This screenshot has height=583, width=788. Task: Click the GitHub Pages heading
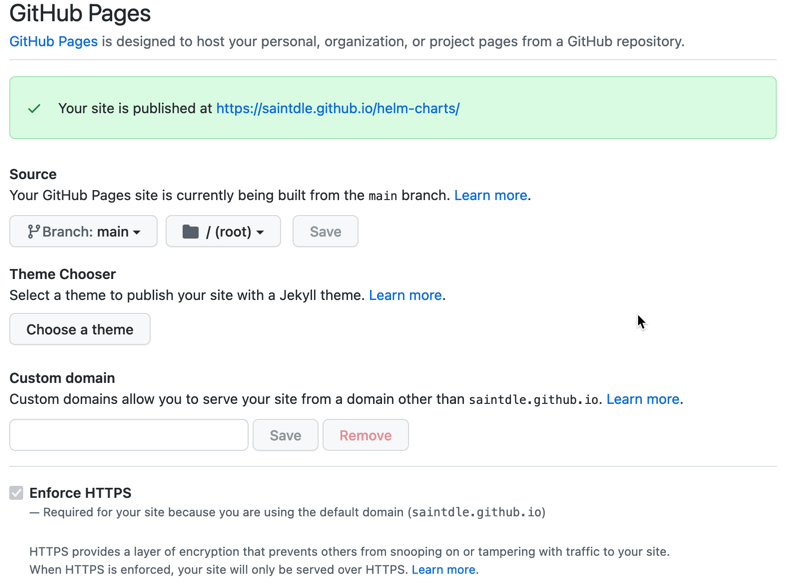(80, 13)
